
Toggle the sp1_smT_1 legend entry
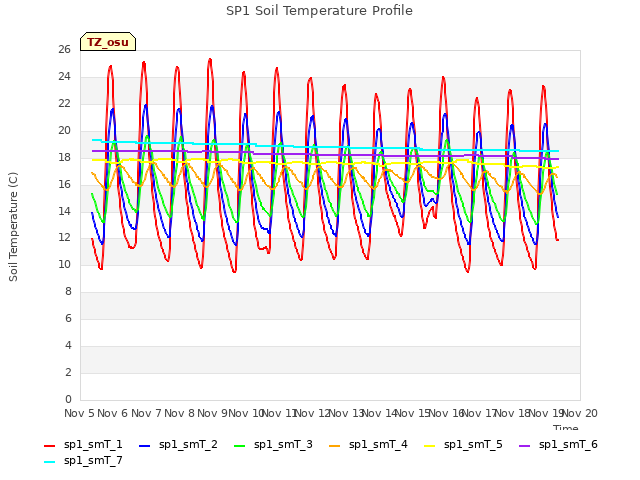click(83, 444)
